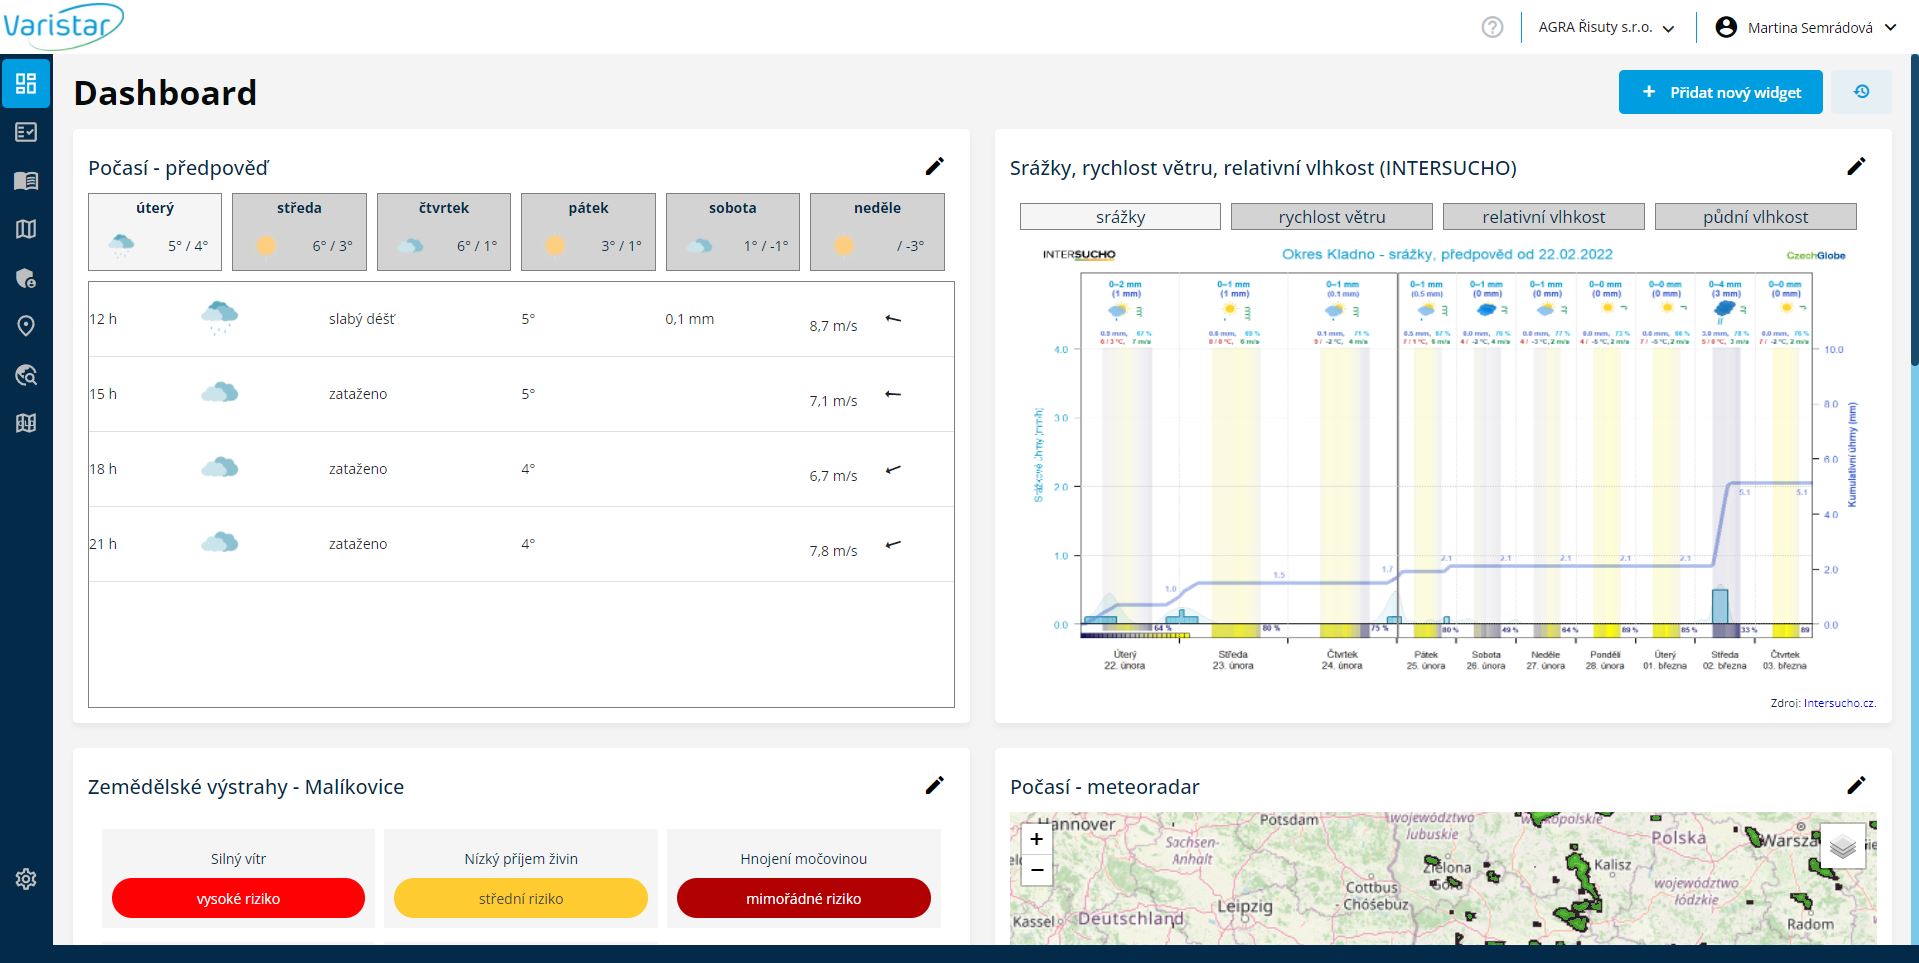
Task: Zoom in on the meteoradar map
Action: (x=1037, y=839)
